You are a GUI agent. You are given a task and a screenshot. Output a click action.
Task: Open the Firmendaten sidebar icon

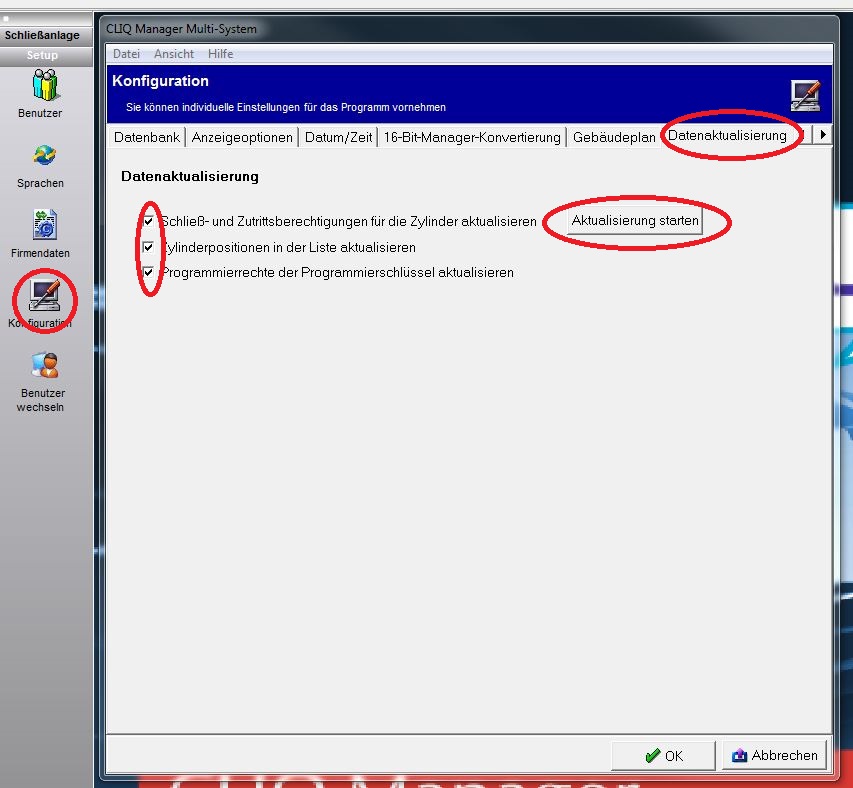45,224
